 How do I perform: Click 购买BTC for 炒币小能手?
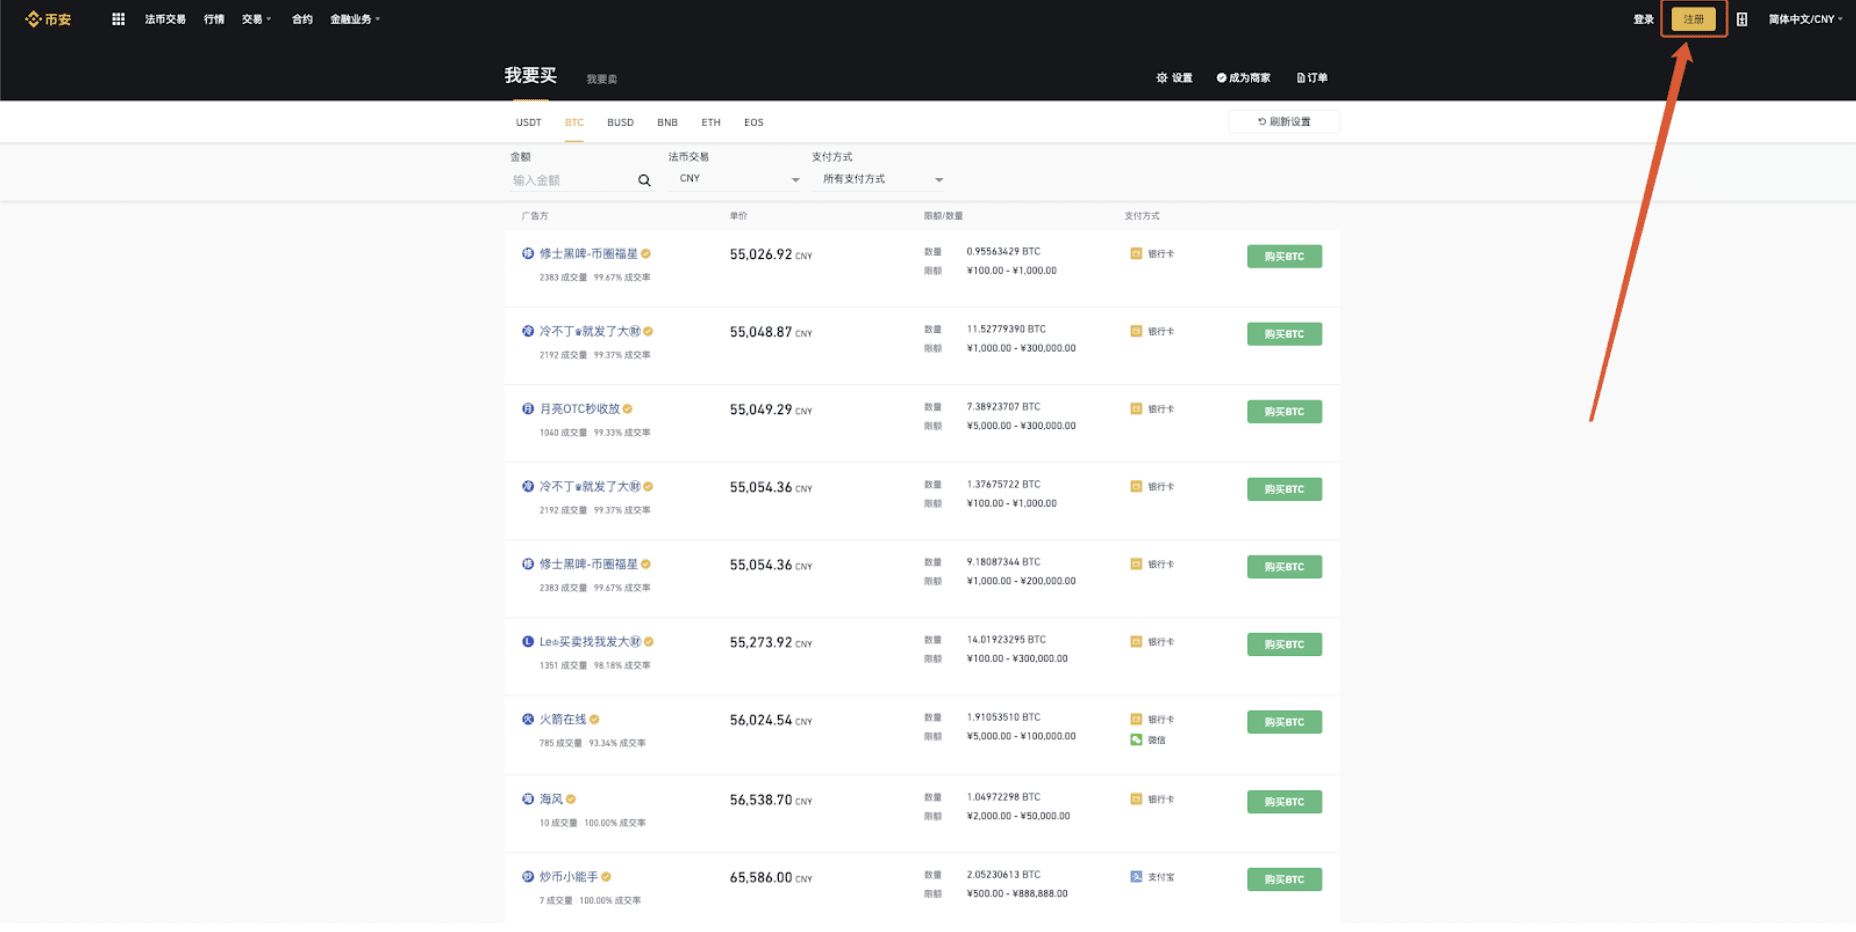pyautogui.click(x=1284, y=880)
